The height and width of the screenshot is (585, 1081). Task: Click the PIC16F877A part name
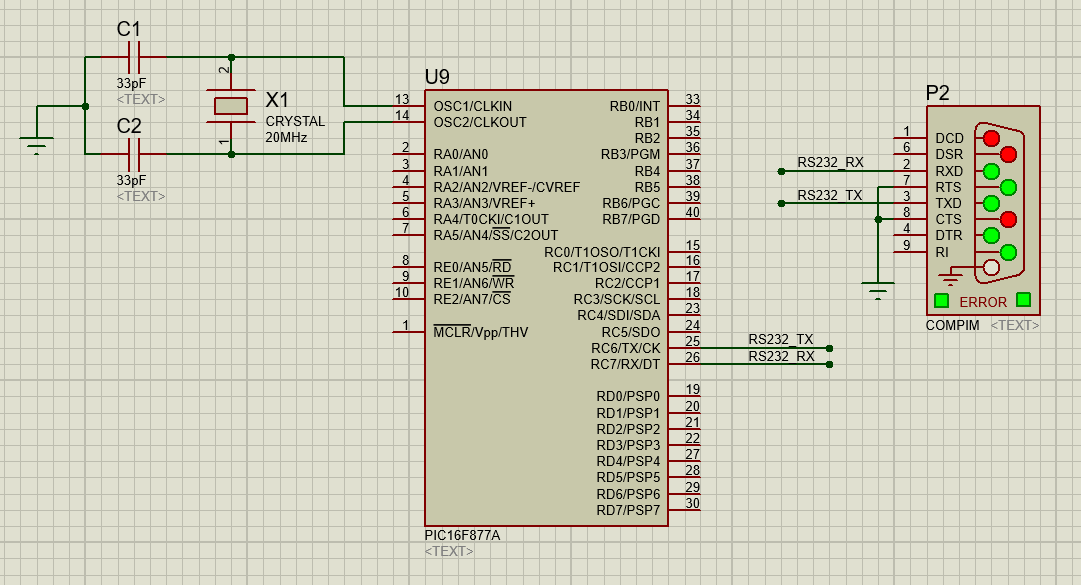[463, 535]
